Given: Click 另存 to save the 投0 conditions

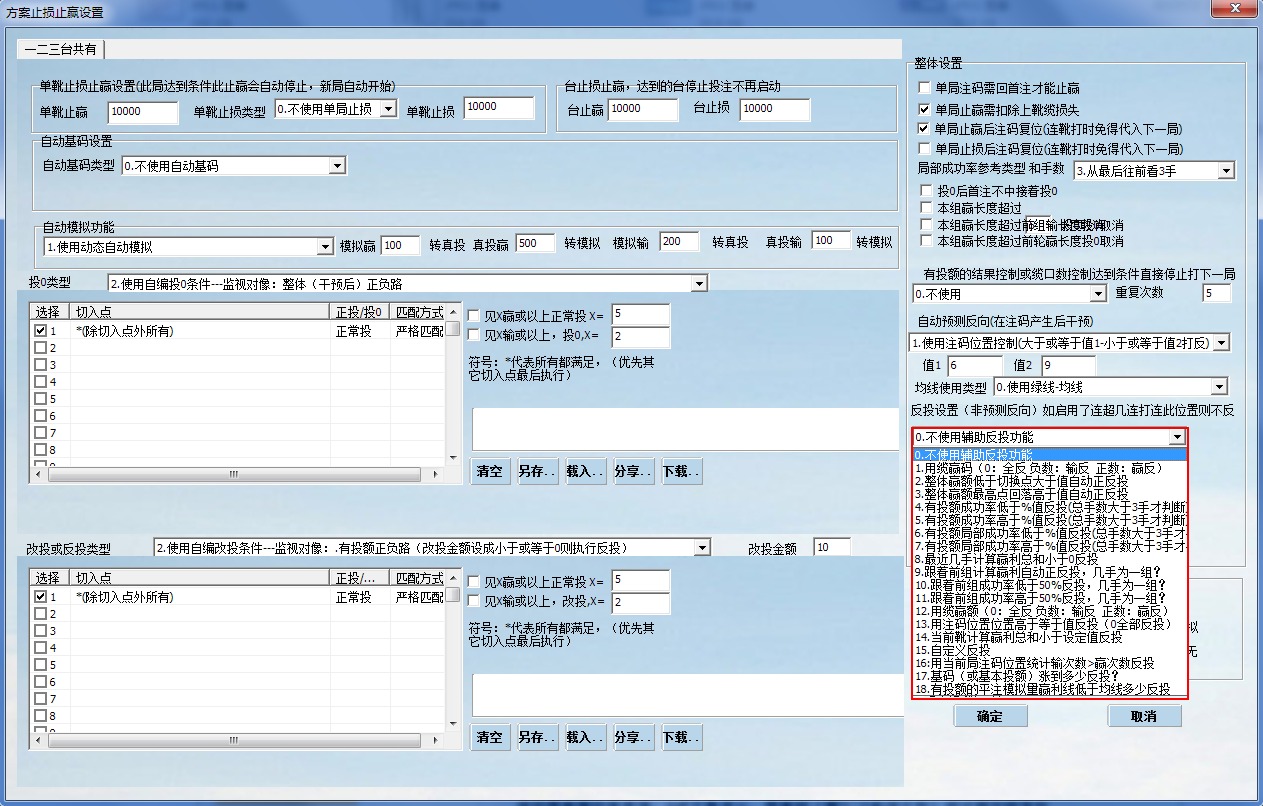Looking at the screenshot, I should [x=537, y=471].
